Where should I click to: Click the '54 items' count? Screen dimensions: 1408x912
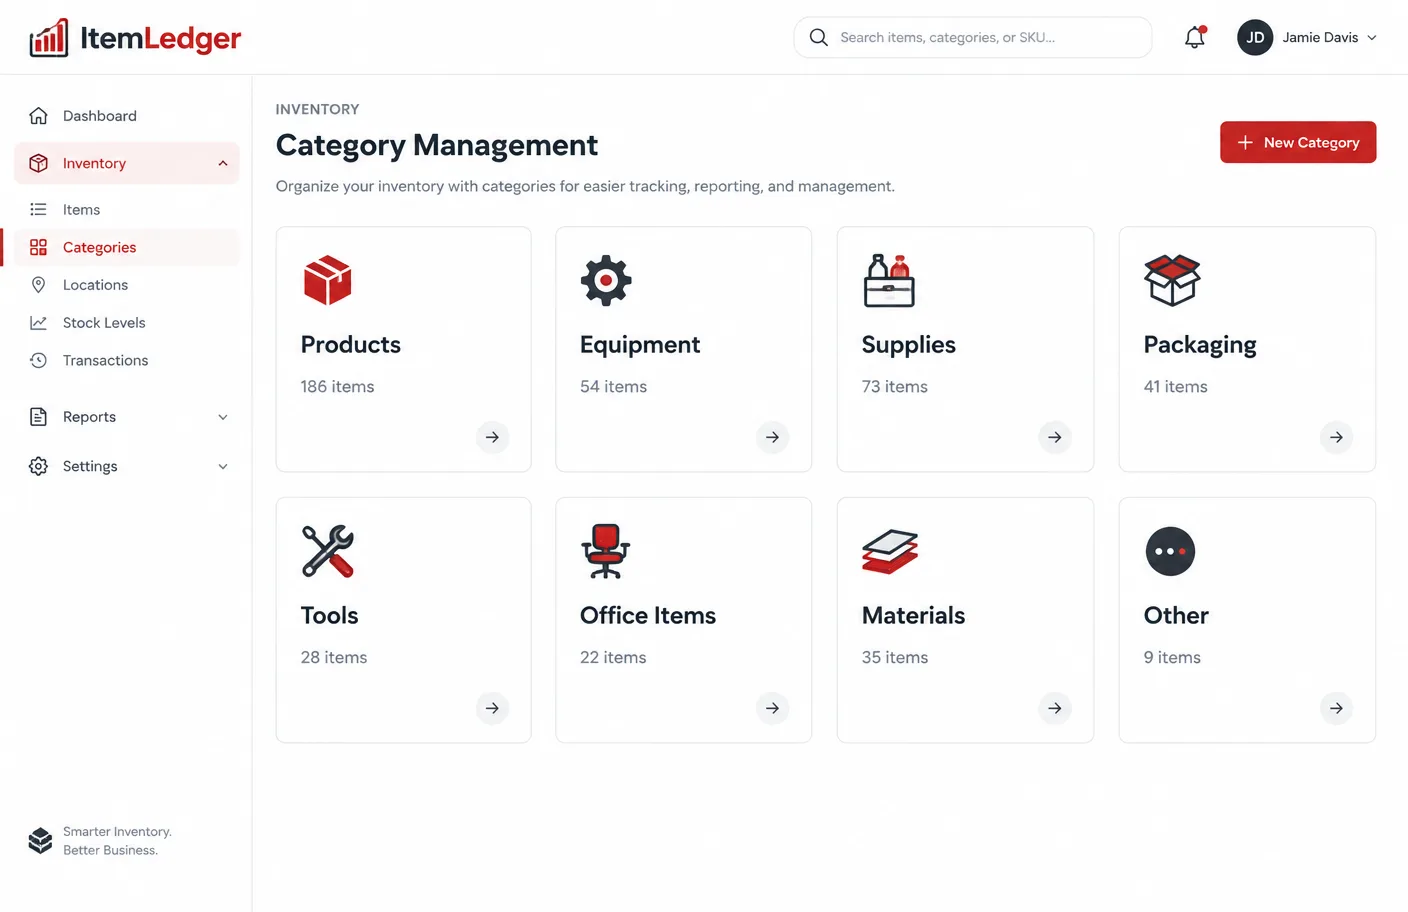[x=613, y=386]
